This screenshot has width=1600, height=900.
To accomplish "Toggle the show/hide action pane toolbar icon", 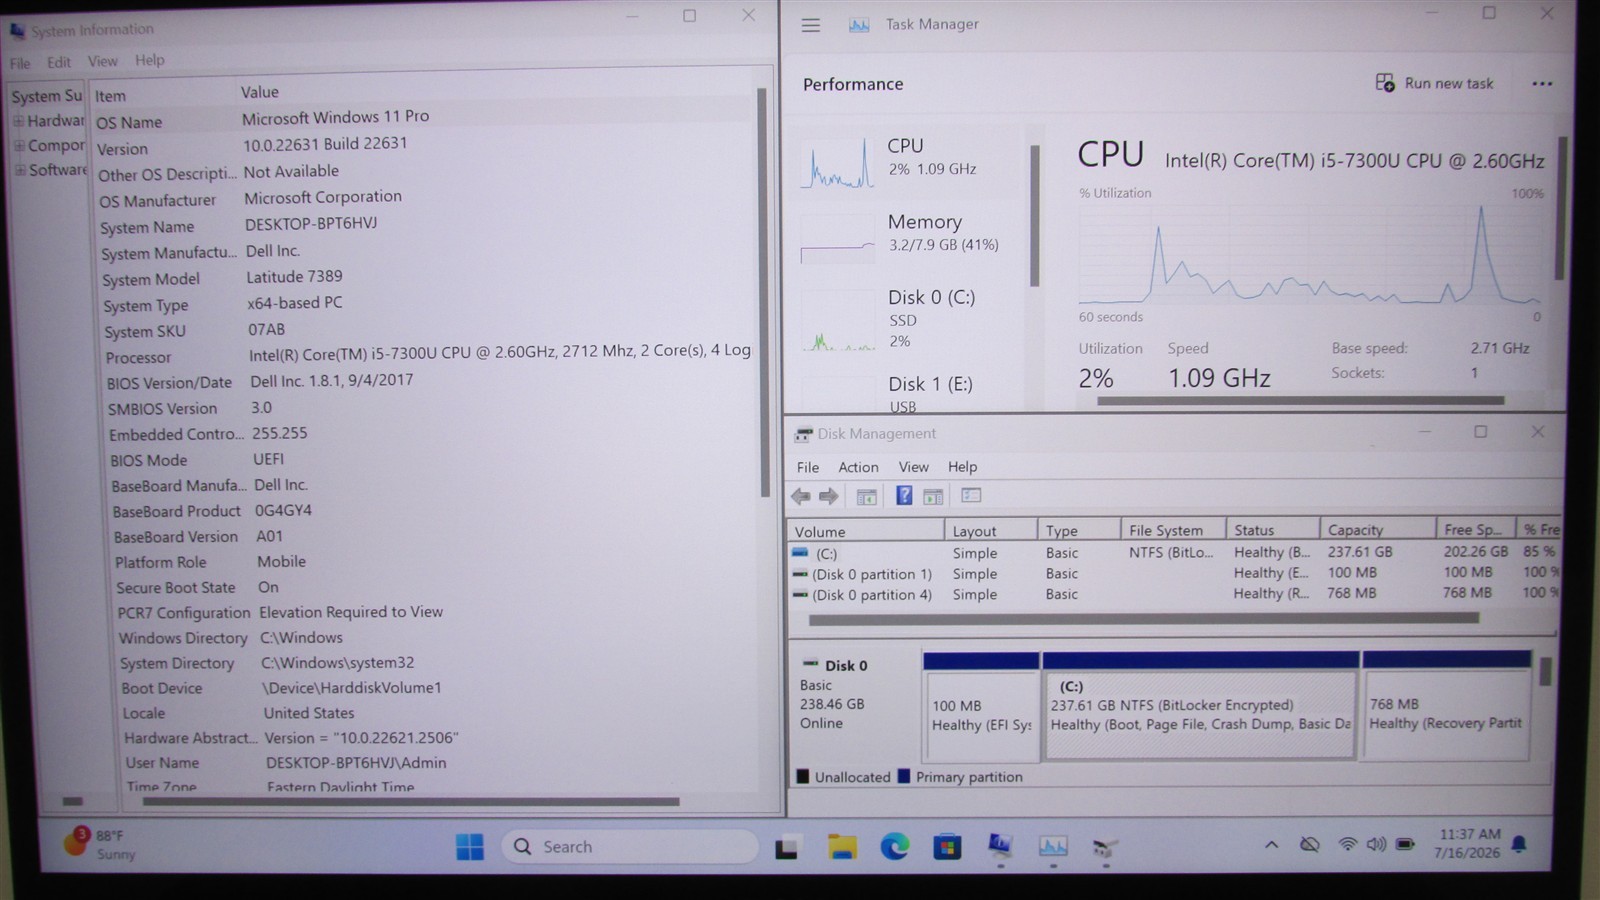I will 933,496.
